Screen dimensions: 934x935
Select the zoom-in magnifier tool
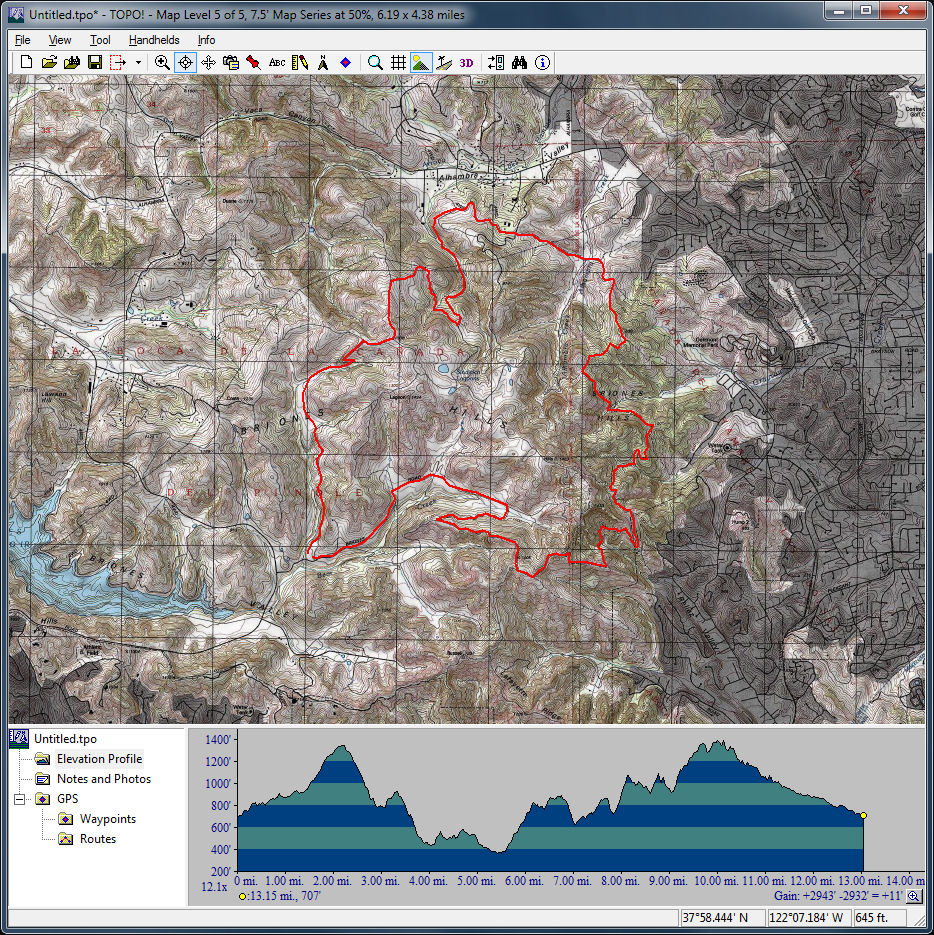click(x=162, y=62)
